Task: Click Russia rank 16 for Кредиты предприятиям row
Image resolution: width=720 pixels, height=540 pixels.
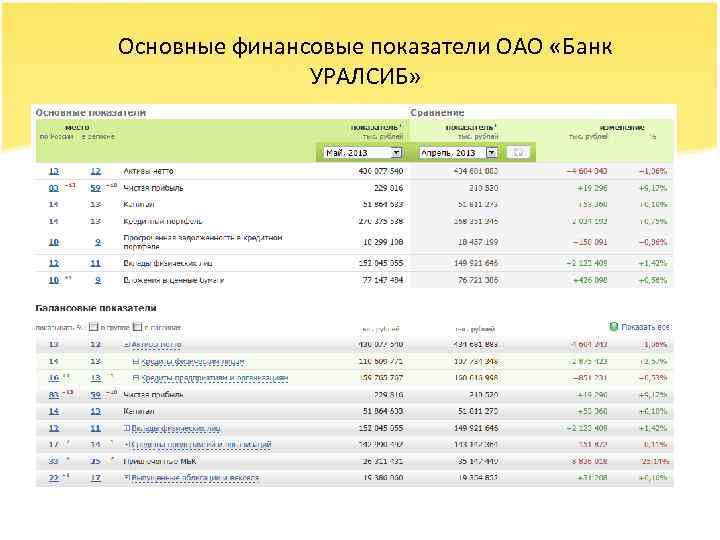Action: (54, 378)
